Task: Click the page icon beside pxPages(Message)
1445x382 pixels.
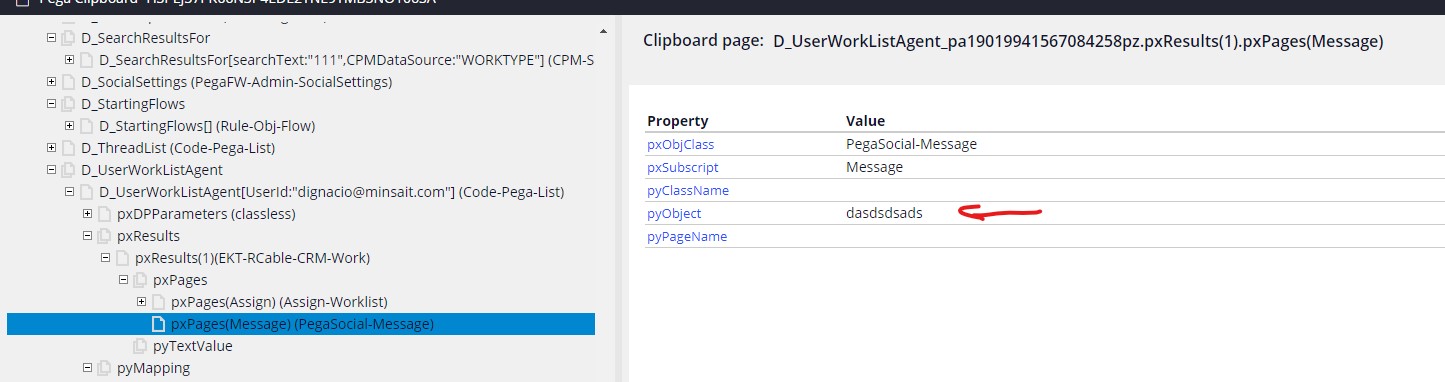Action: tap(158, 324)
